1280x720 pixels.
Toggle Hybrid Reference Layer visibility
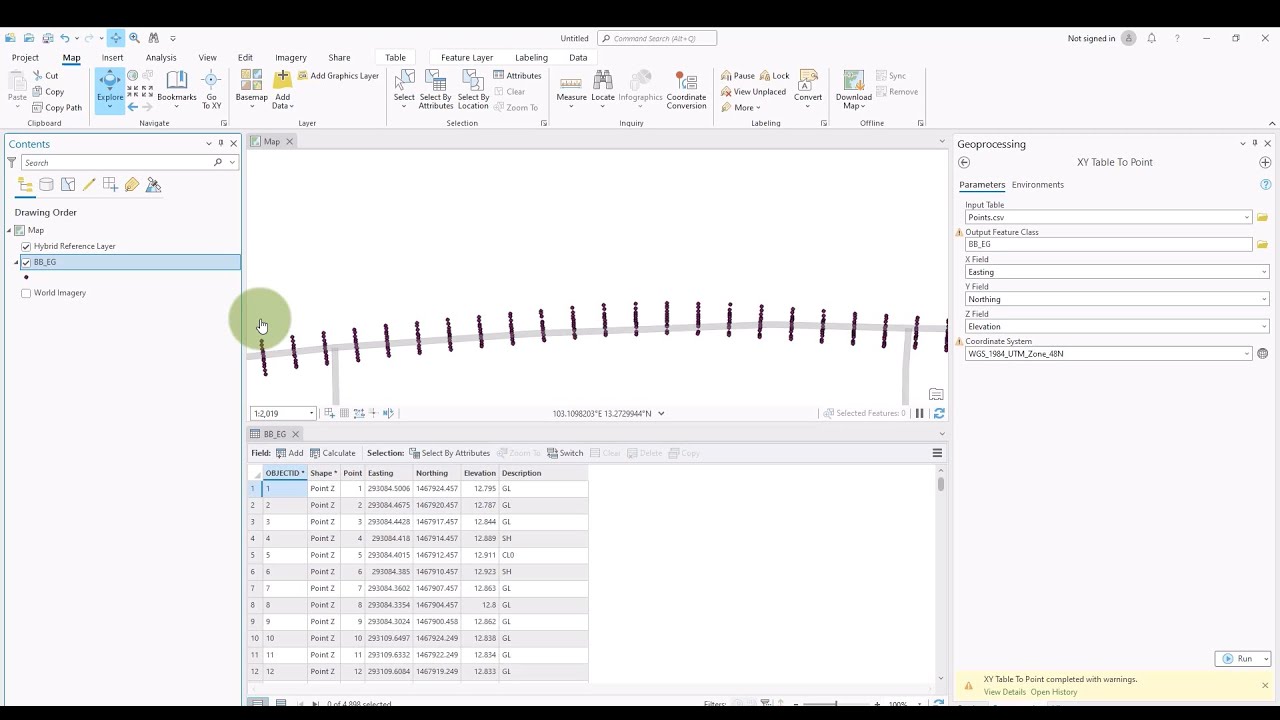26,246
